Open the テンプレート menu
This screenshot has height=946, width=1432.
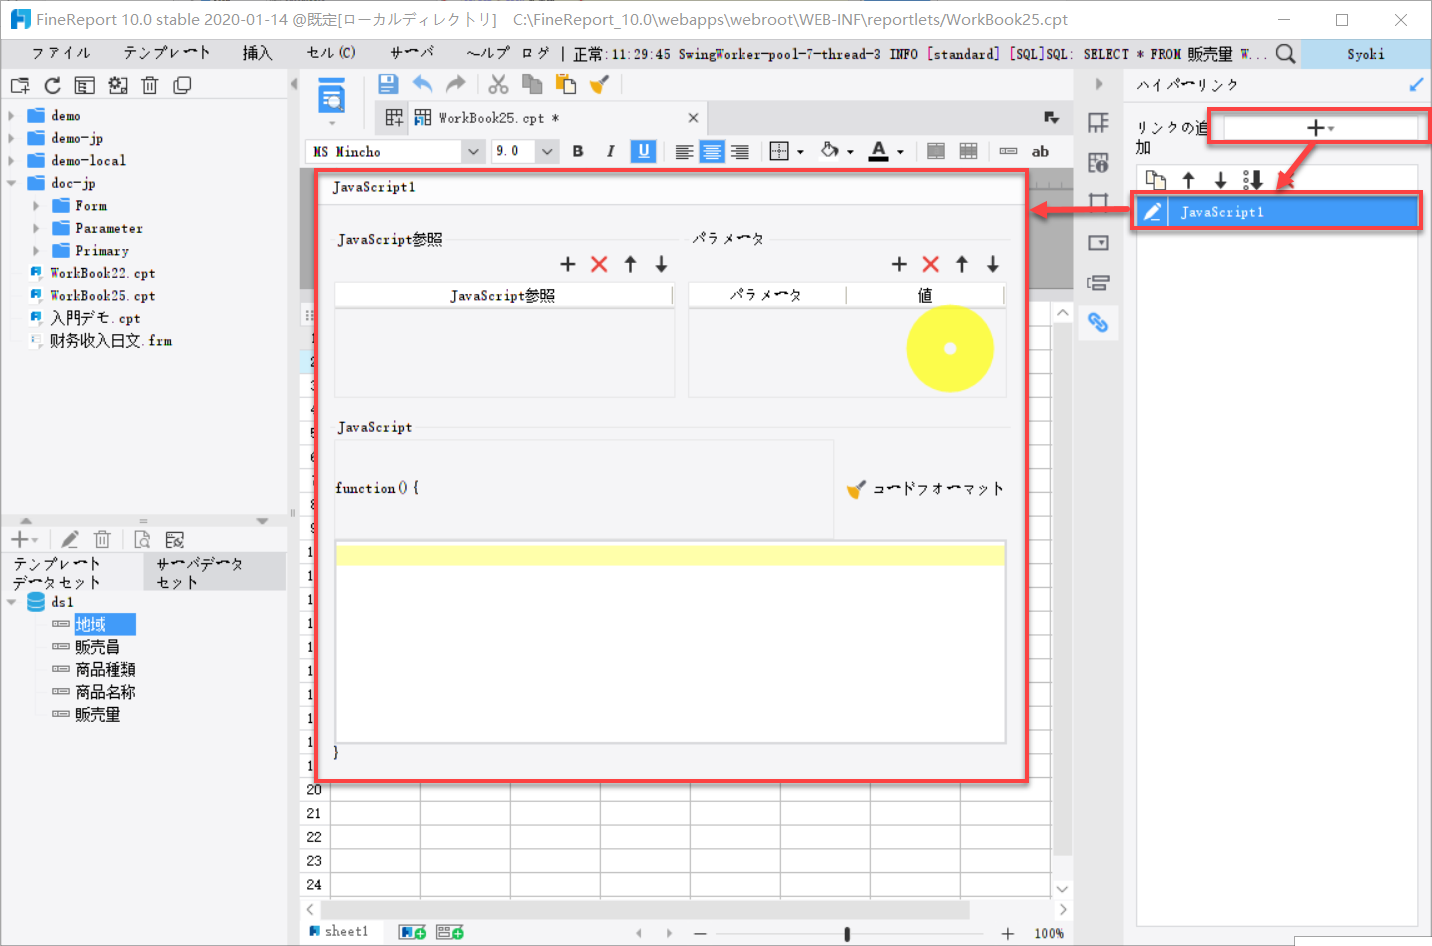click(167, 53)
